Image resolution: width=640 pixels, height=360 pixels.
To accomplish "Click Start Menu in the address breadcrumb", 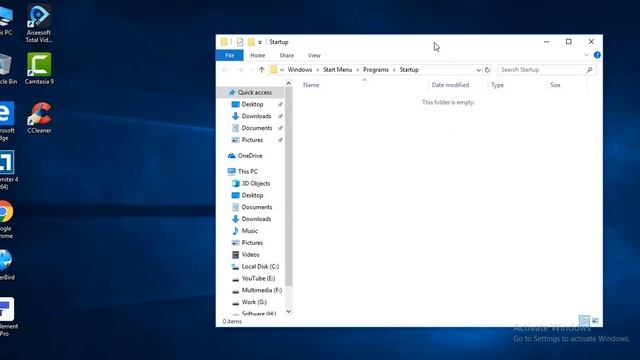I will point(338,70).
